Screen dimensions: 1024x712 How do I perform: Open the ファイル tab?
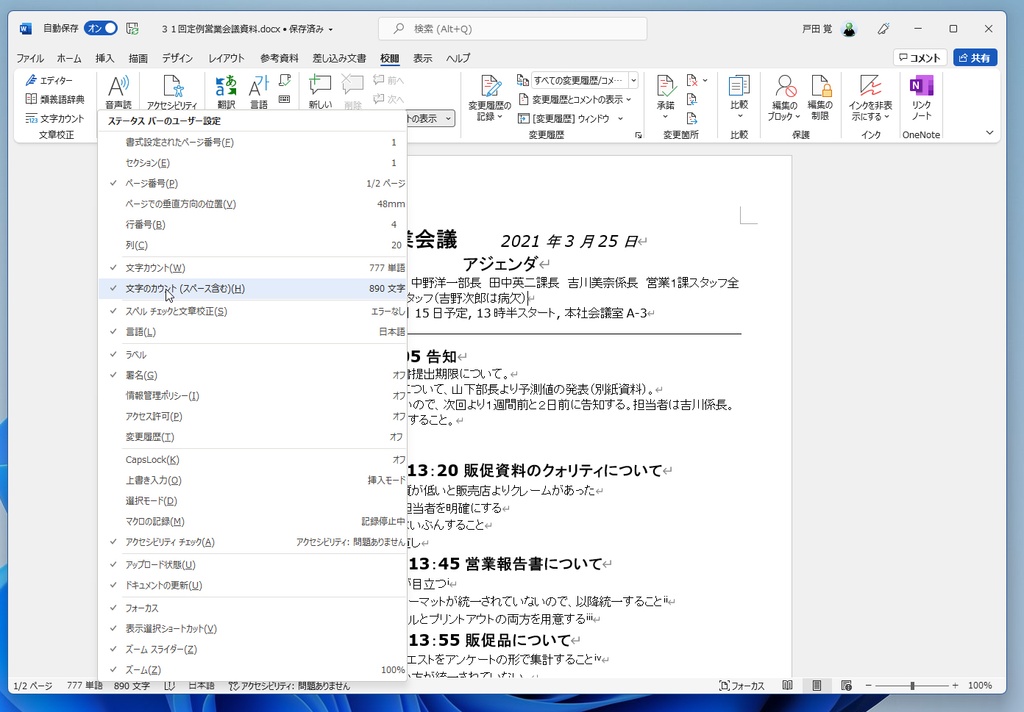click(x=29, y=58)
